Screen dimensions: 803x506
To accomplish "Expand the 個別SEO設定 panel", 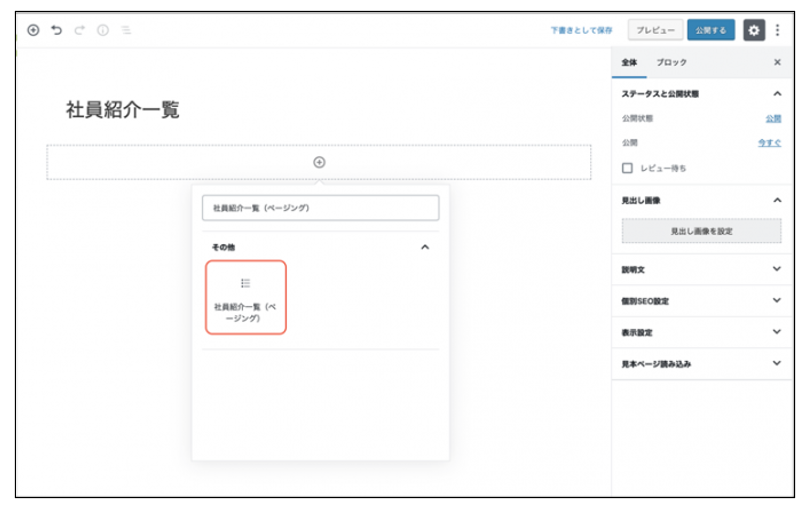I will click(777, 300).
